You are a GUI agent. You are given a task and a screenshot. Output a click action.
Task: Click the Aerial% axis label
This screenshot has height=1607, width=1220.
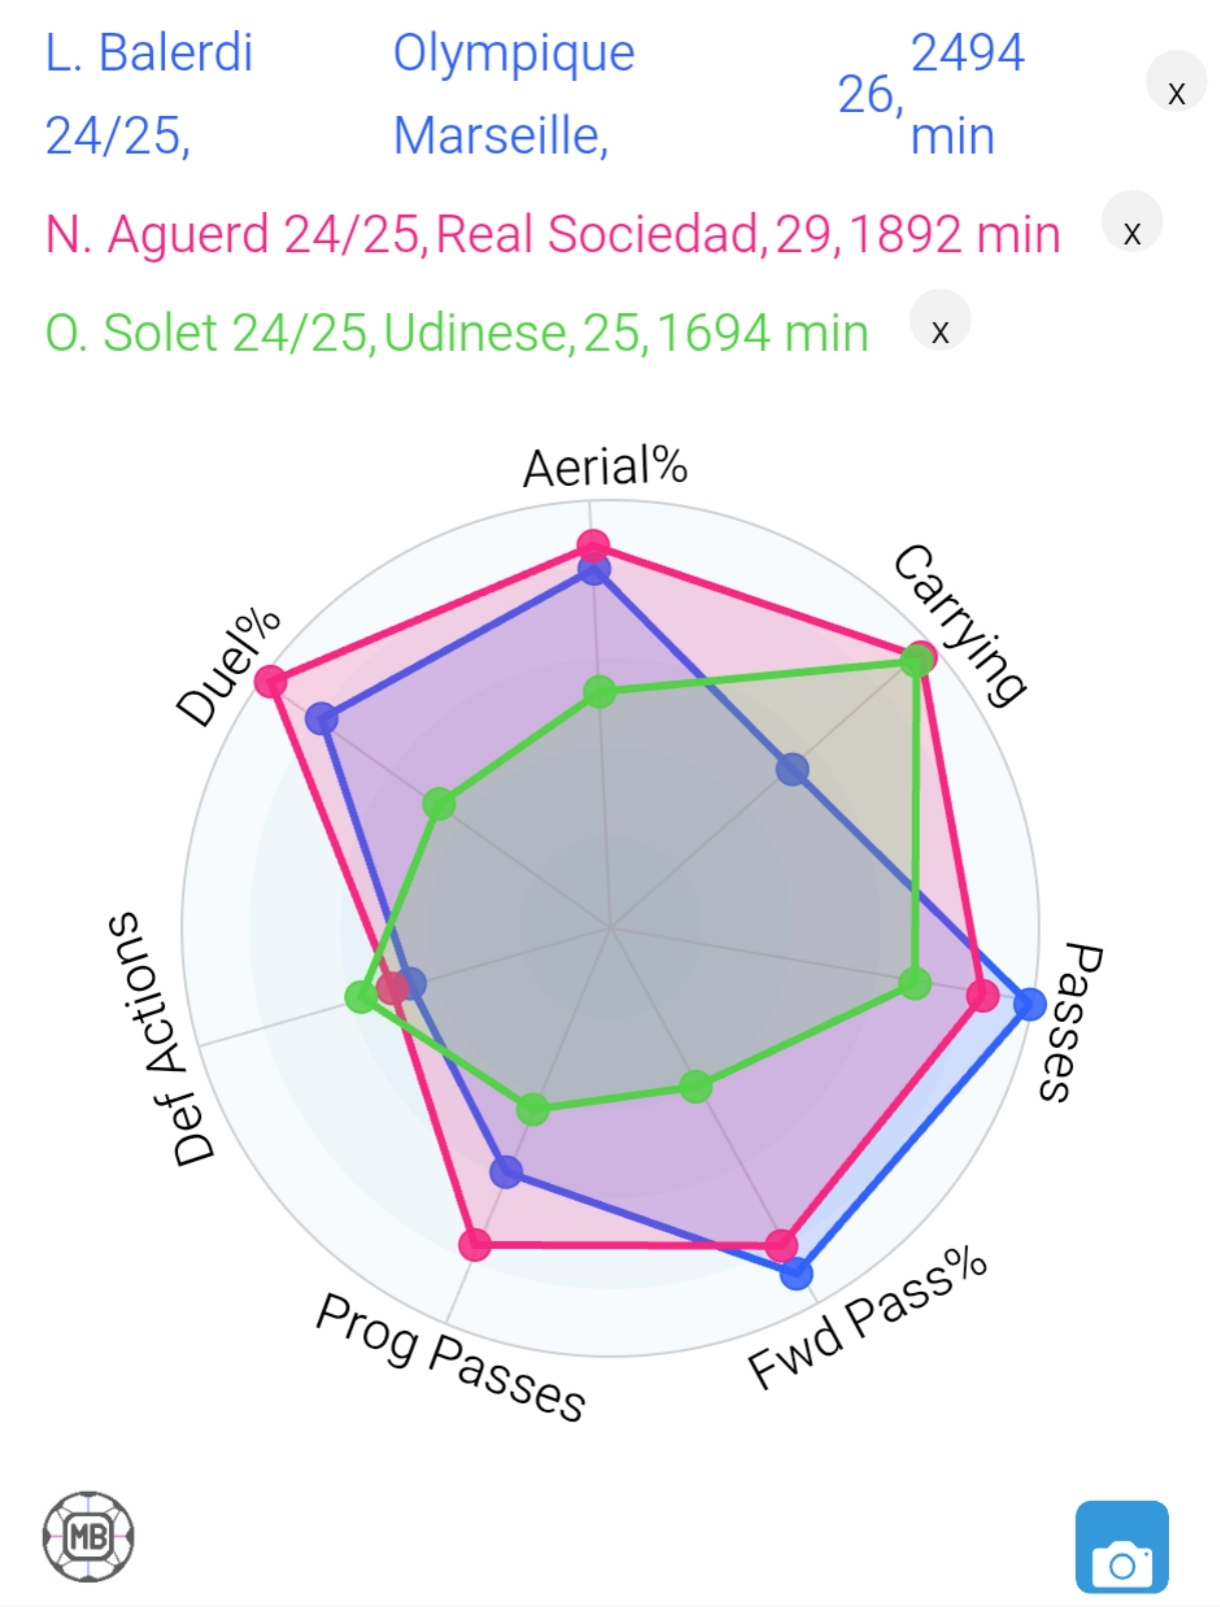[x=606, y=467]
